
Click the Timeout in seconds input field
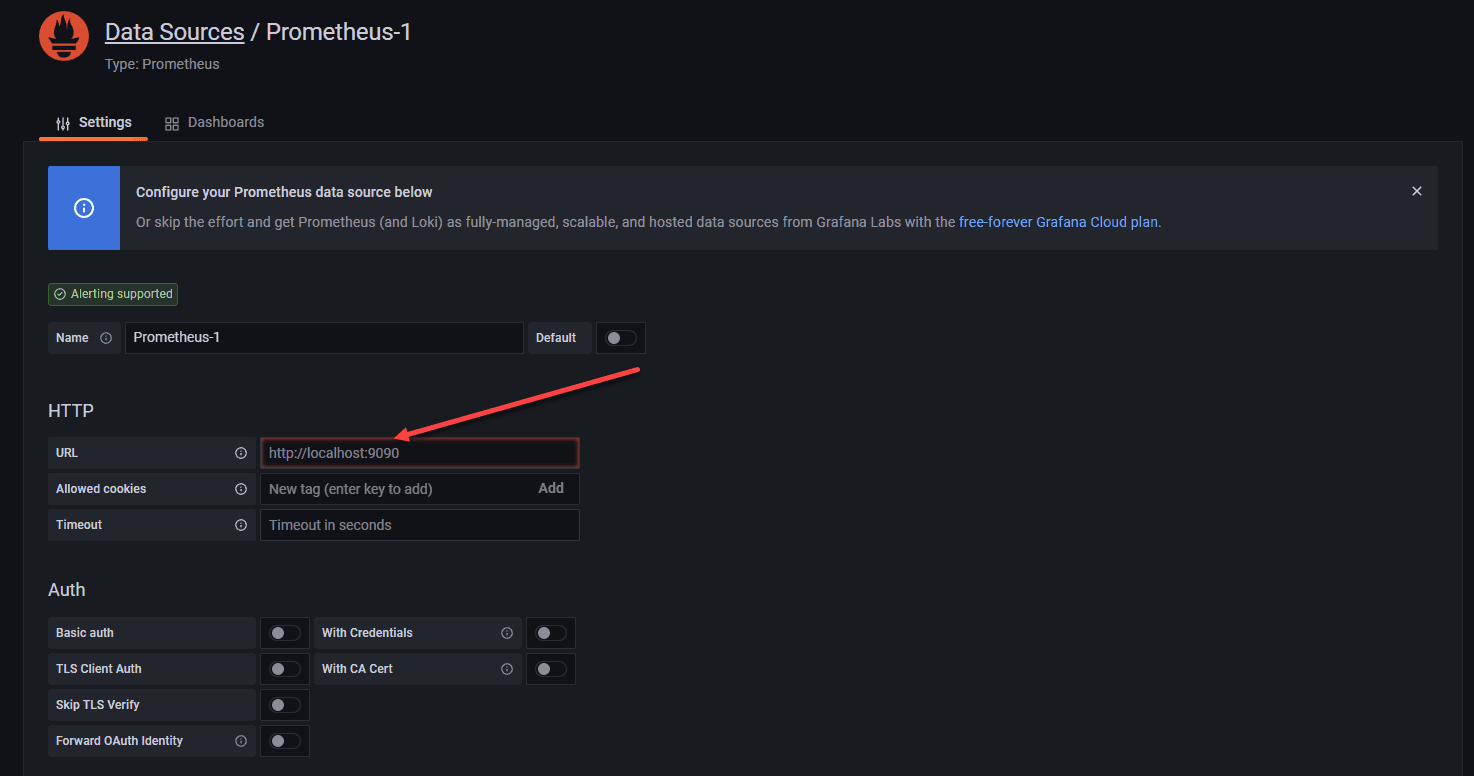[x=420, y=525]
